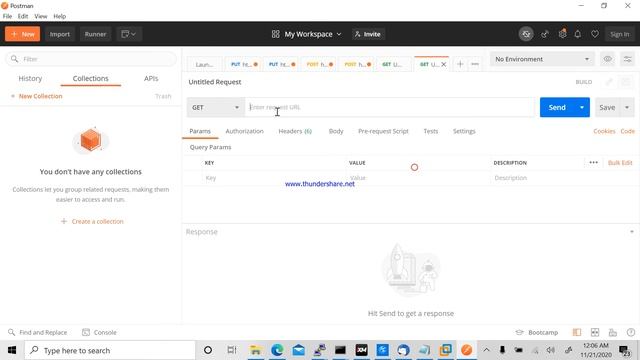The height and width of the screenshot is (360, 640).
Task: Open Cortana circle on the taskbar
Action: [x=208, y=350]
